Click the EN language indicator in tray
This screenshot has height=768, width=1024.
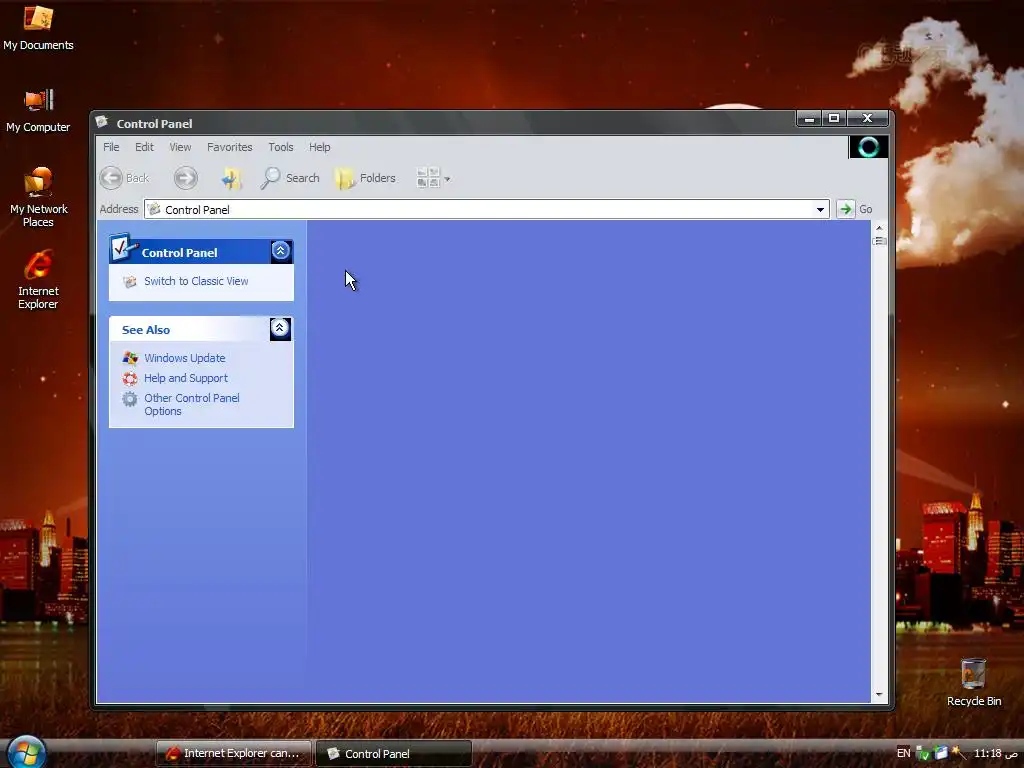click(903, 753)
